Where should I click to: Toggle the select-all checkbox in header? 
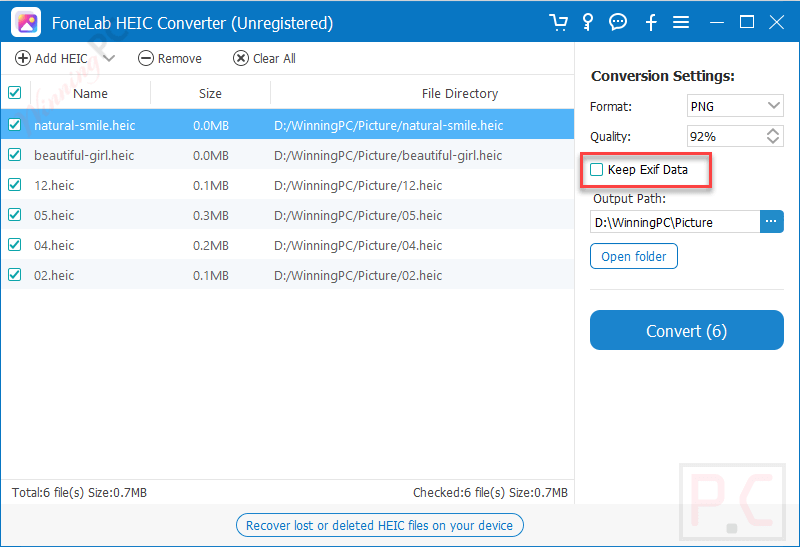15,93
